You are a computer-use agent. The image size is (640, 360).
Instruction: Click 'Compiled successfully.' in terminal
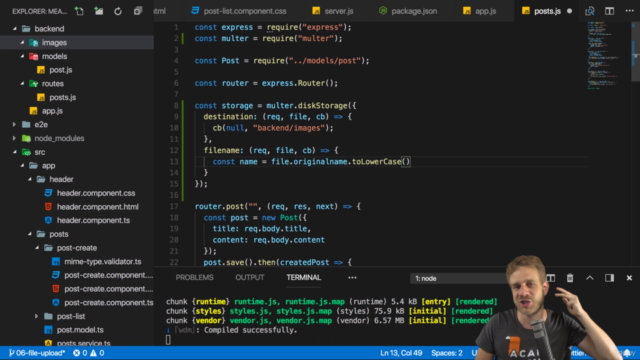coord(251,330)
